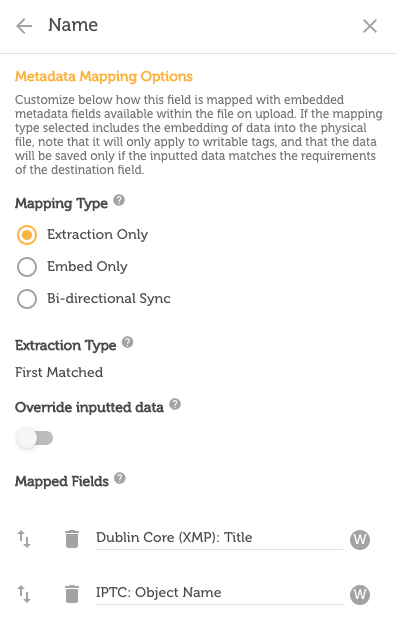Click the W badge next to Dublin Core Title
This screenshot has height=619, width=397.
coord(360,539)
